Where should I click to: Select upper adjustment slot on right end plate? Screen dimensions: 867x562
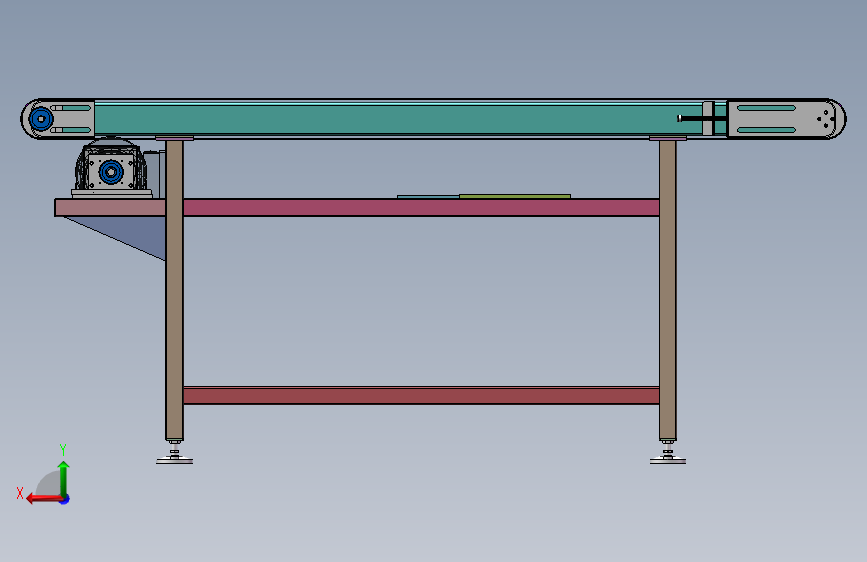766,108
